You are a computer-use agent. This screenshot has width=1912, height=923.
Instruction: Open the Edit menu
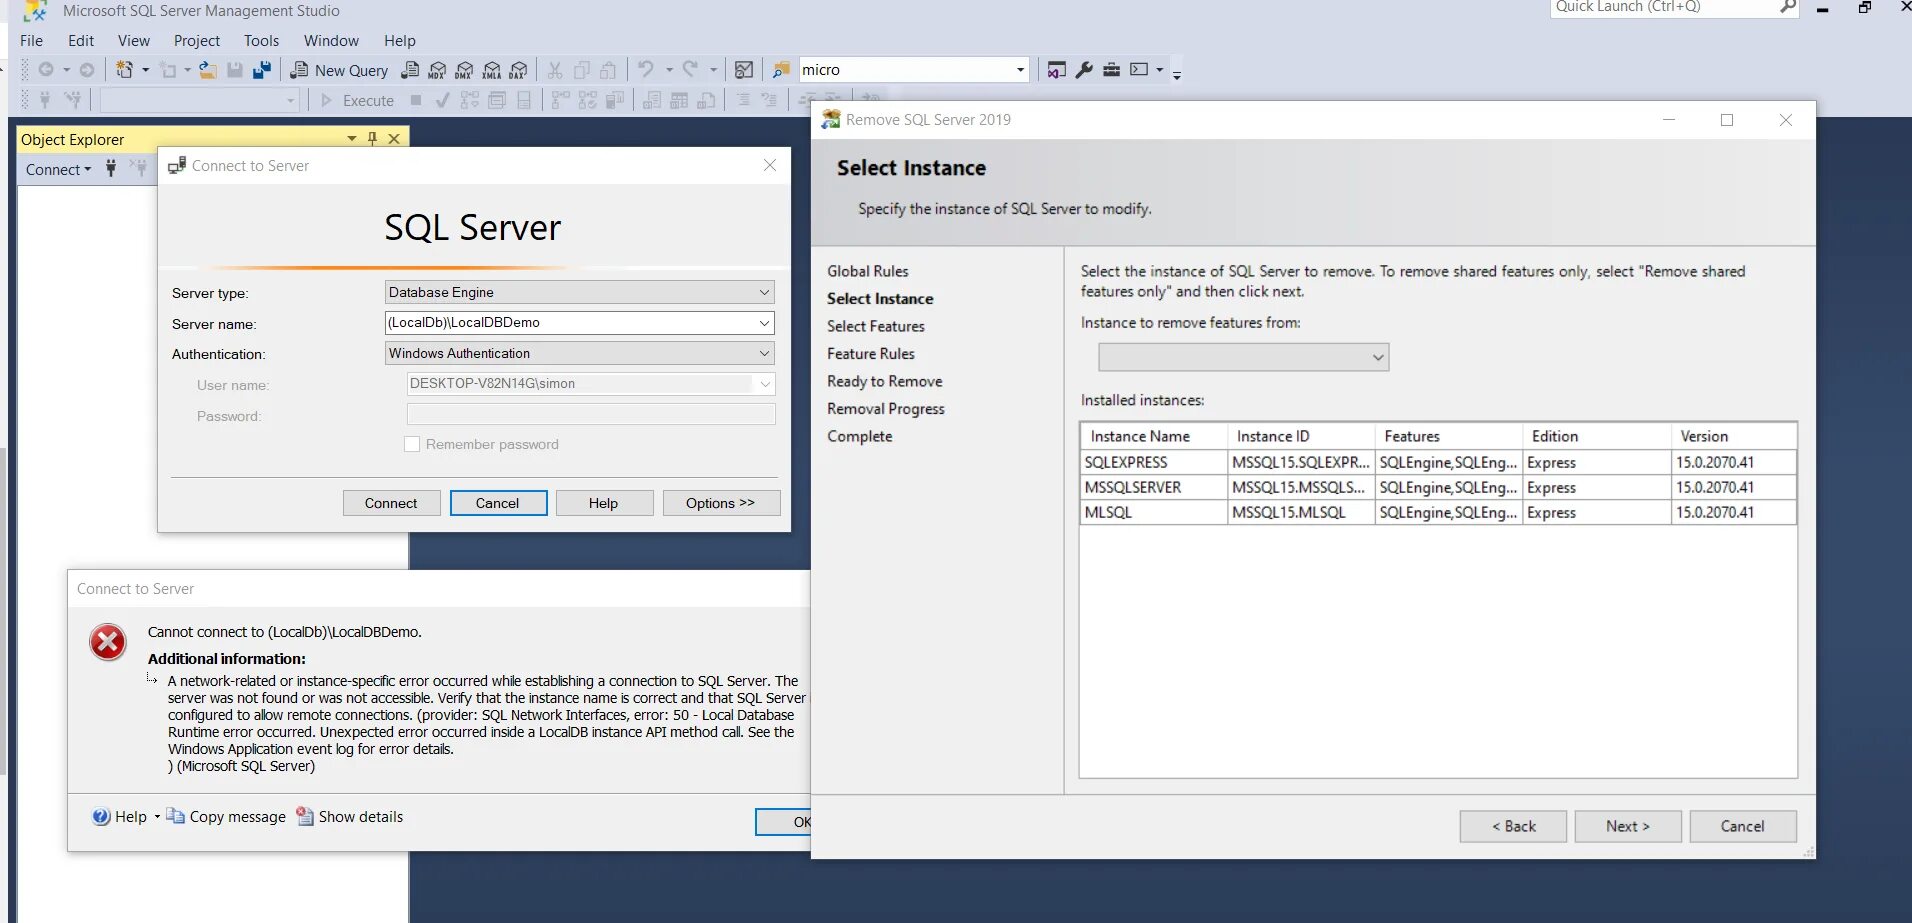point(81,41)
